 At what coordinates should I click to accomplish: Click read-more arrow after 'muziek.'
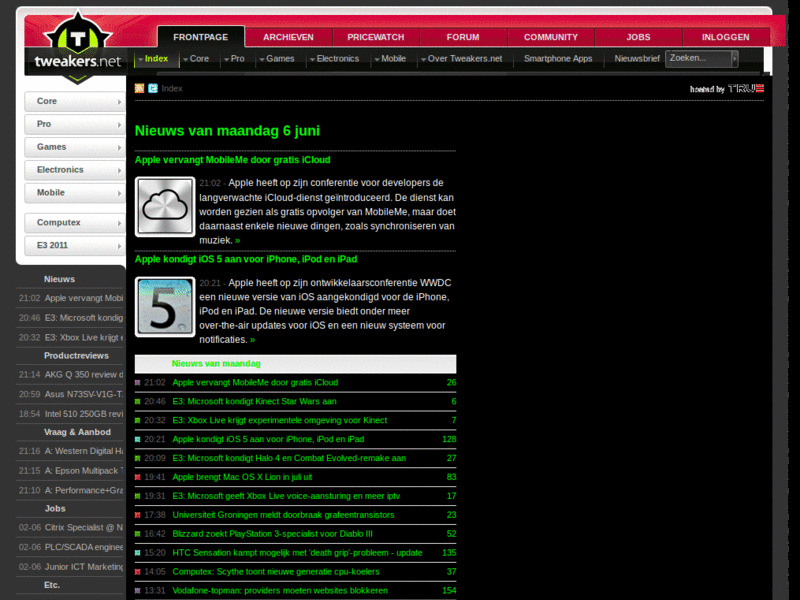click(237, 241)
